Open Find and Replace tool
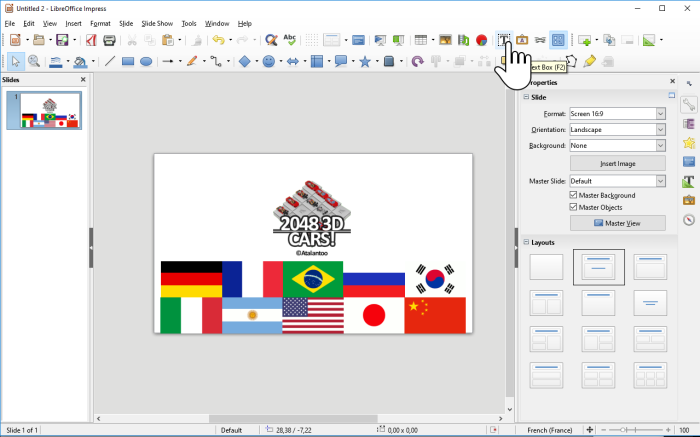700x437 pixels. click(x=271, y=40)
